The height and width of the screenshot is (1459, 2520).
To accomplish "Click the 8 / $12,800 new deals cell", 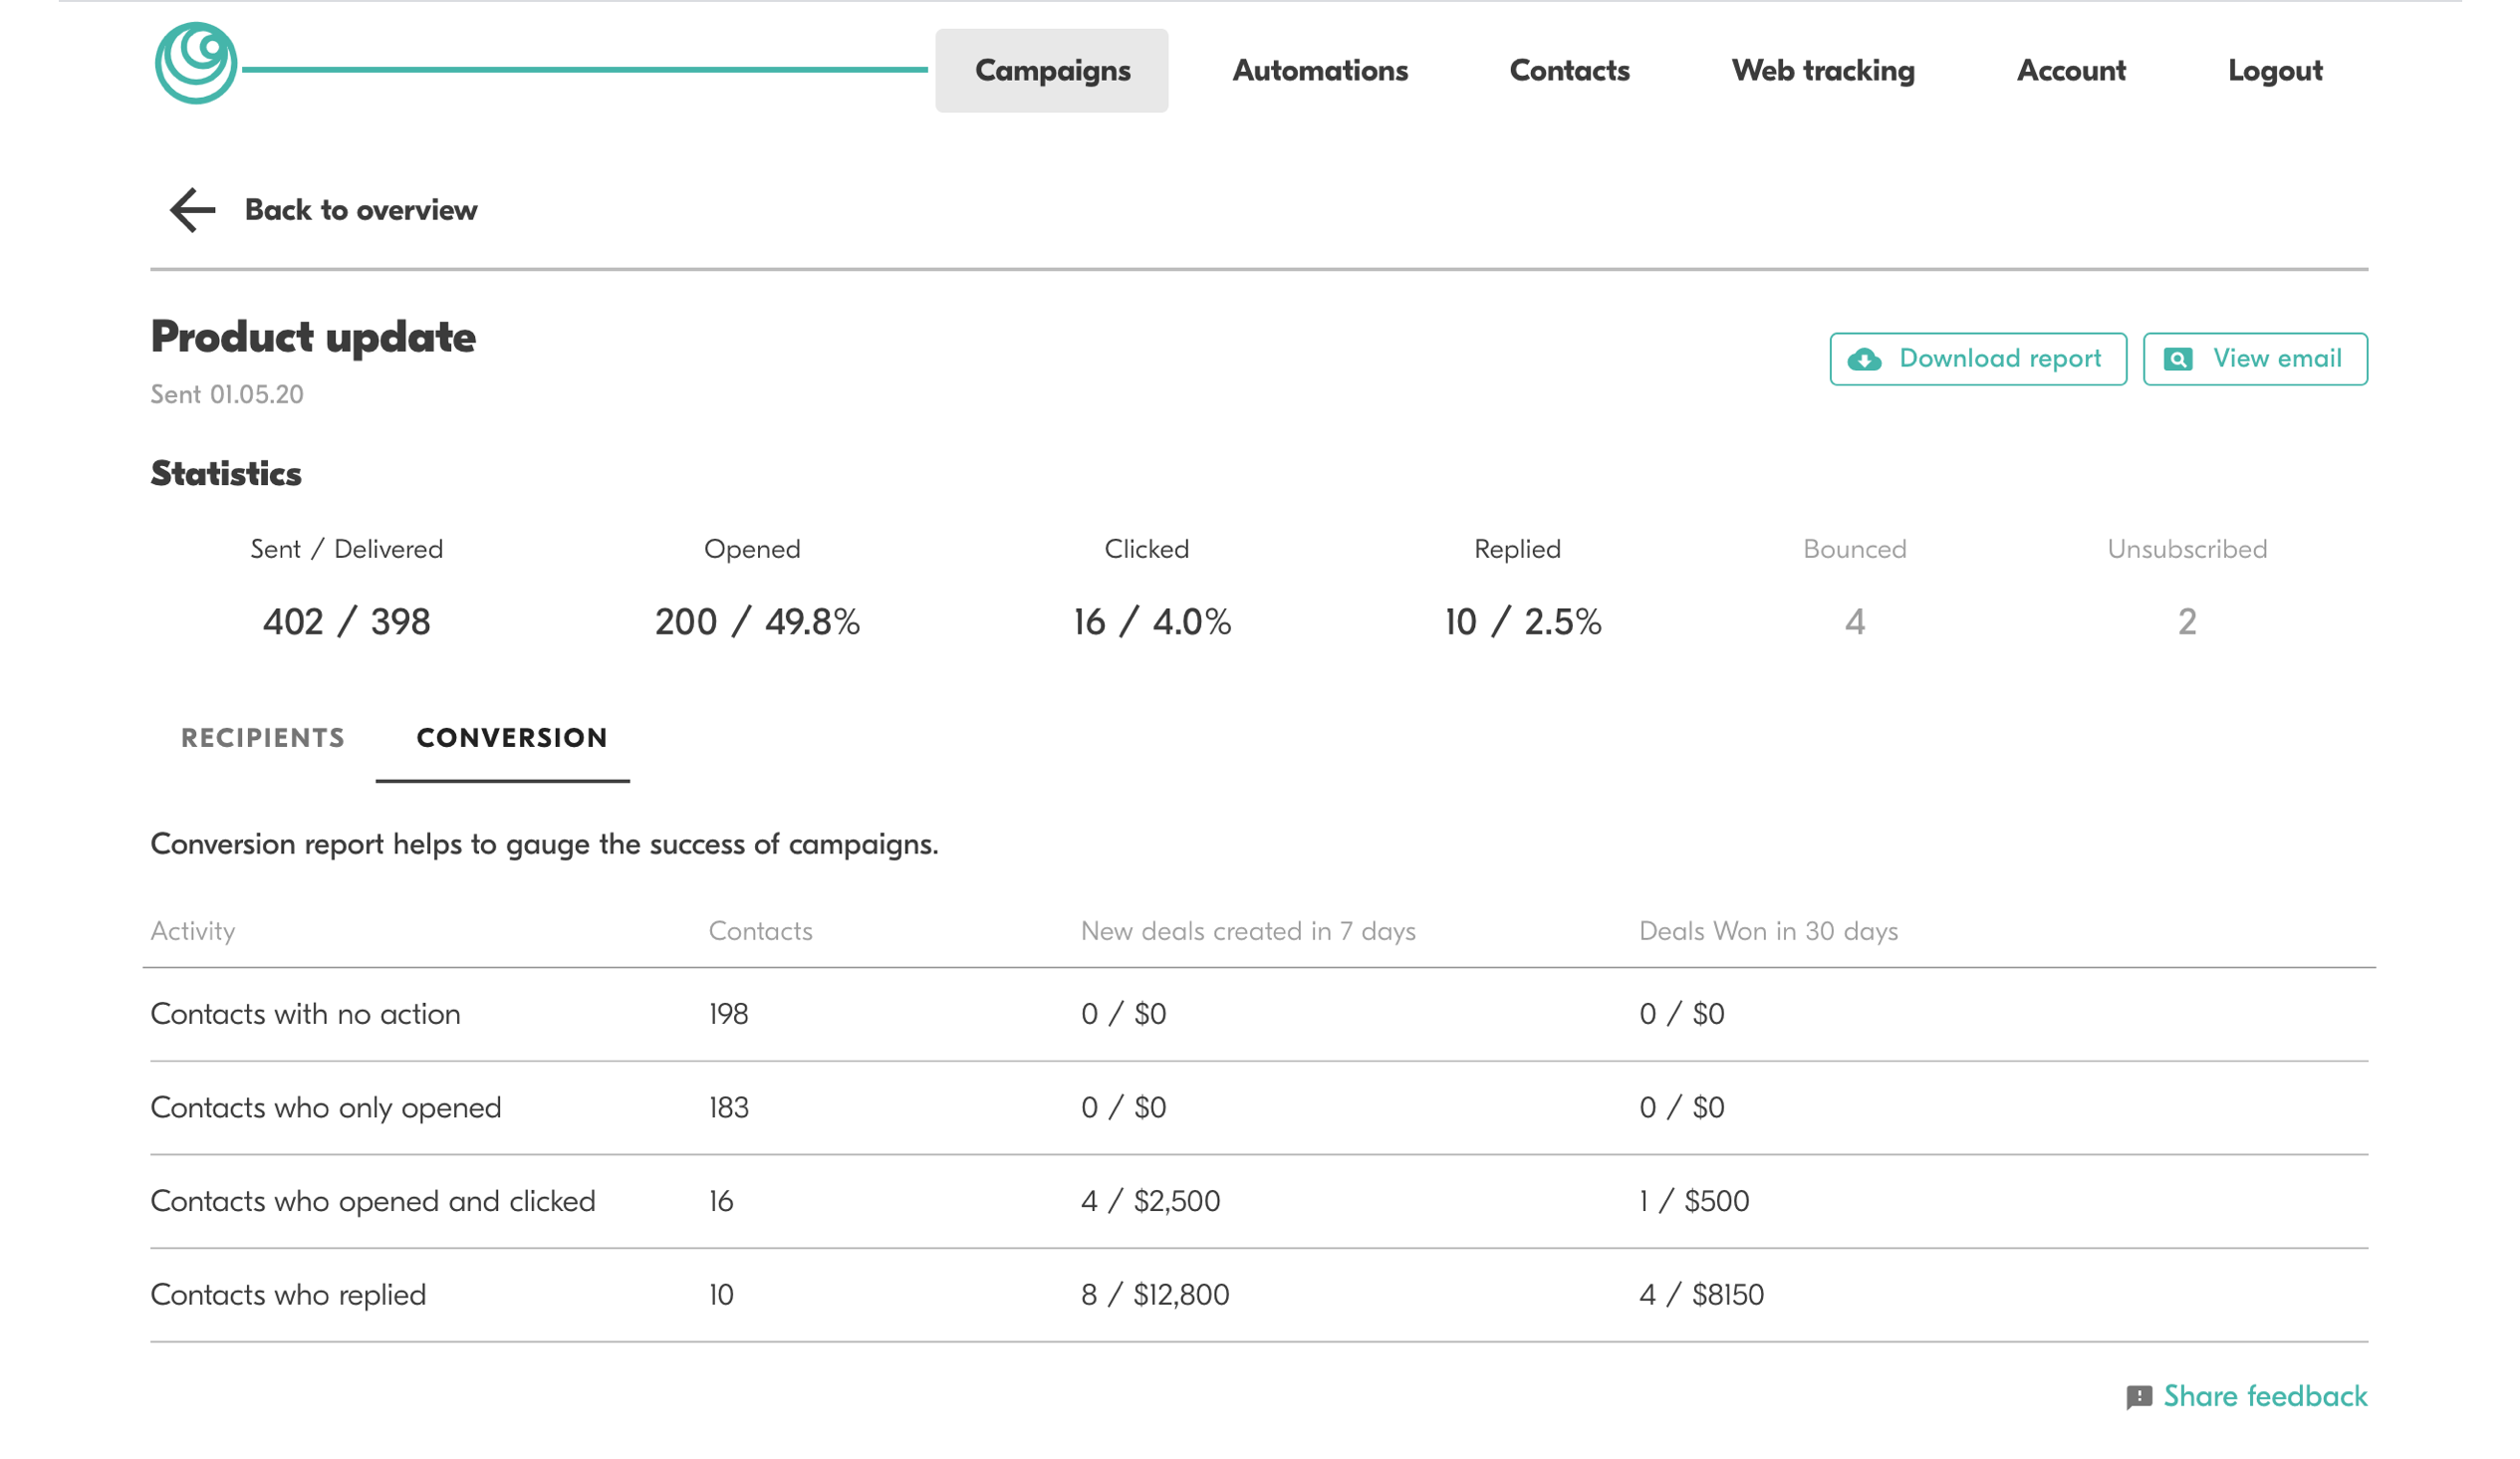I will click(x=1154, y=1295).
